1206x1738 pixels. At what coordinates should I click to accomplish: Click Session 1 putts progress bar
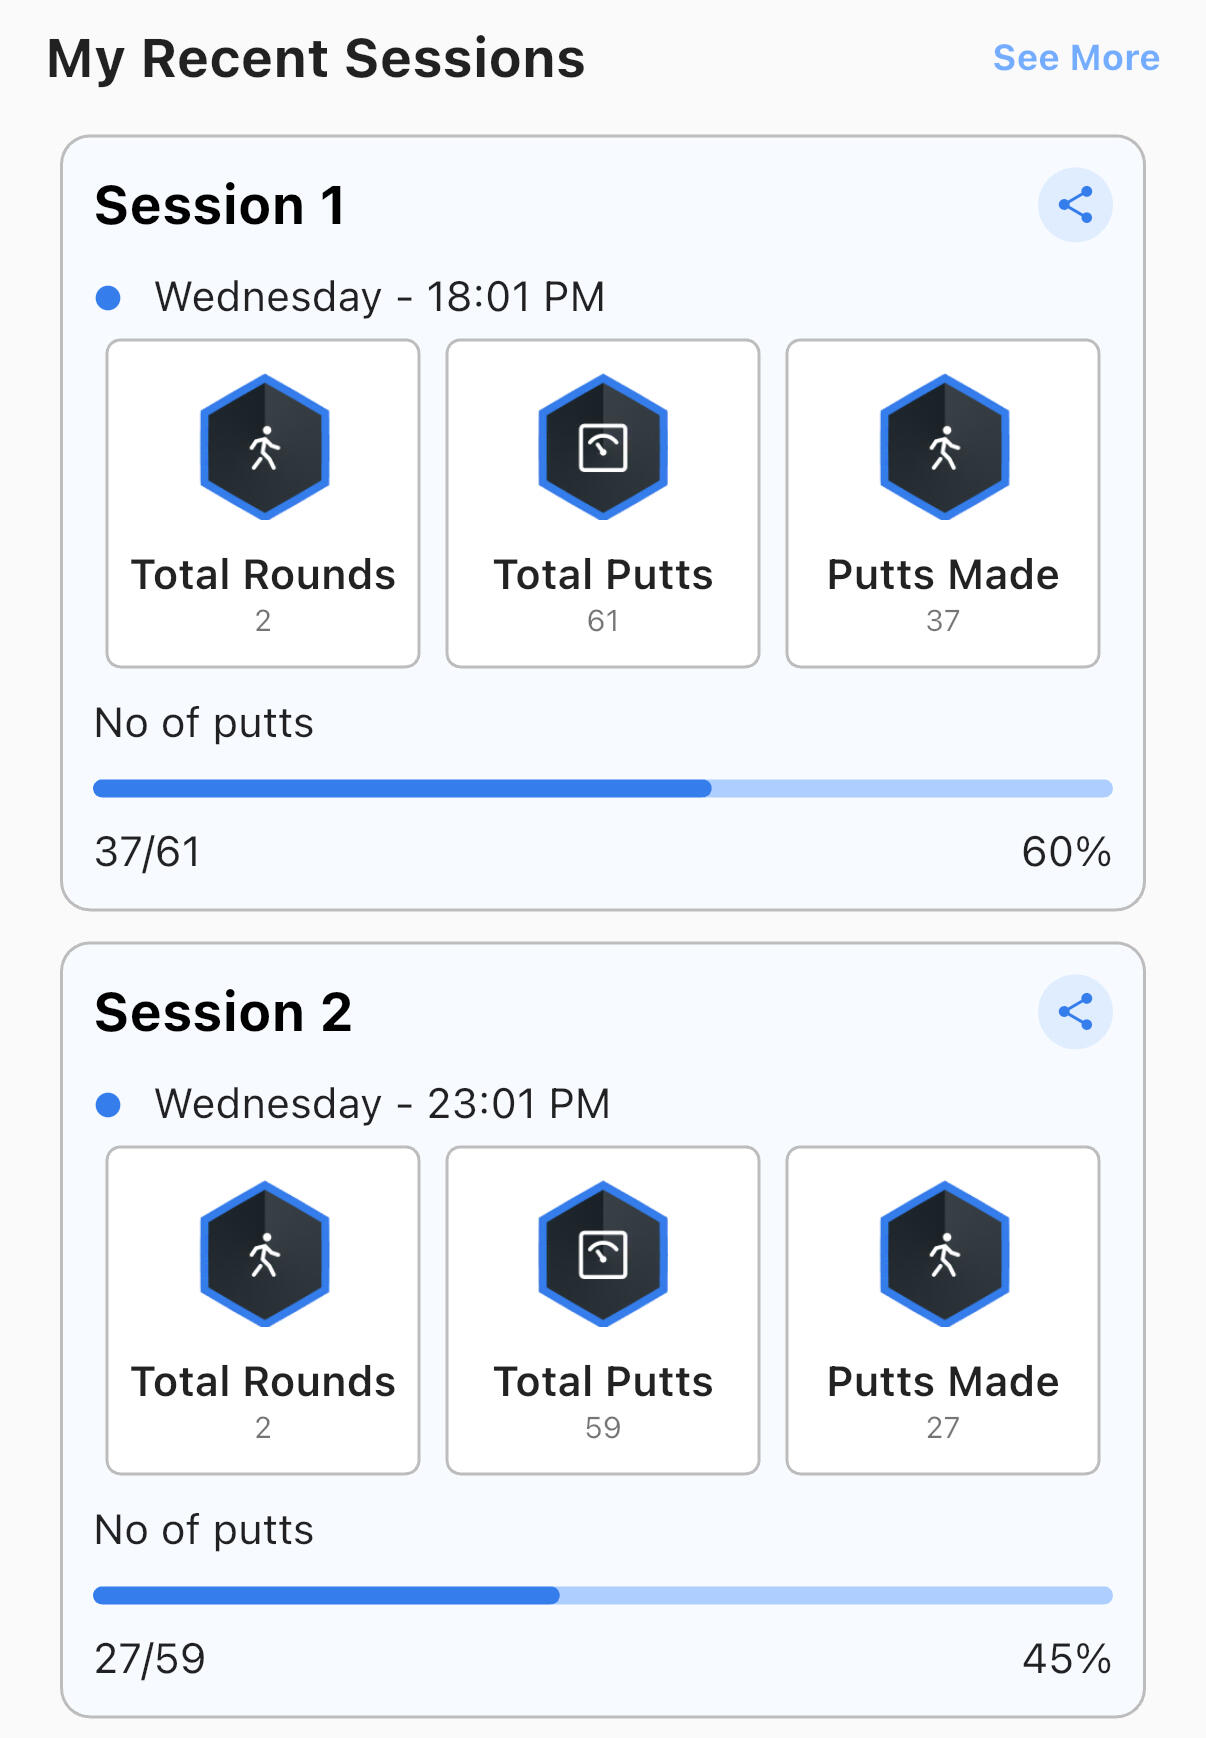tap(603, 788)
